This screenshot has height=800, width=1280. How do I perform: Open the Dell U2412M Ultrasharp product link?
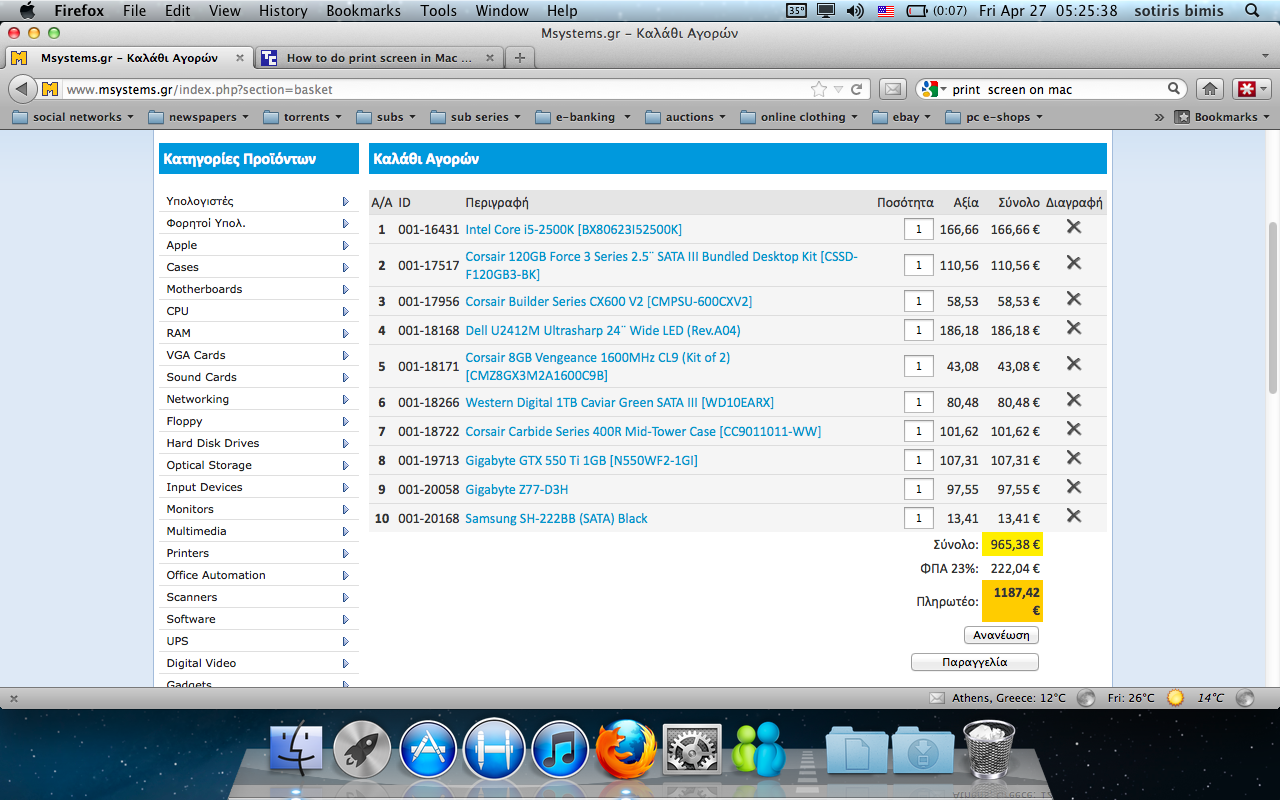click(603, 330)
